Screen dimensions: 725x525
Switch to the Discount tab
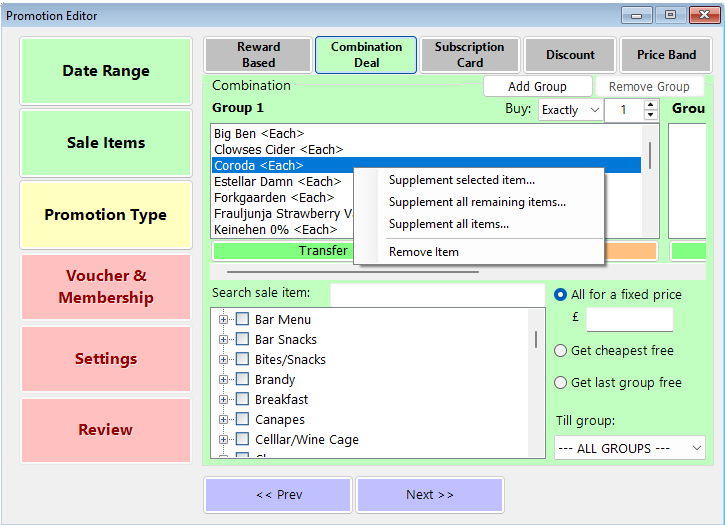570,55
